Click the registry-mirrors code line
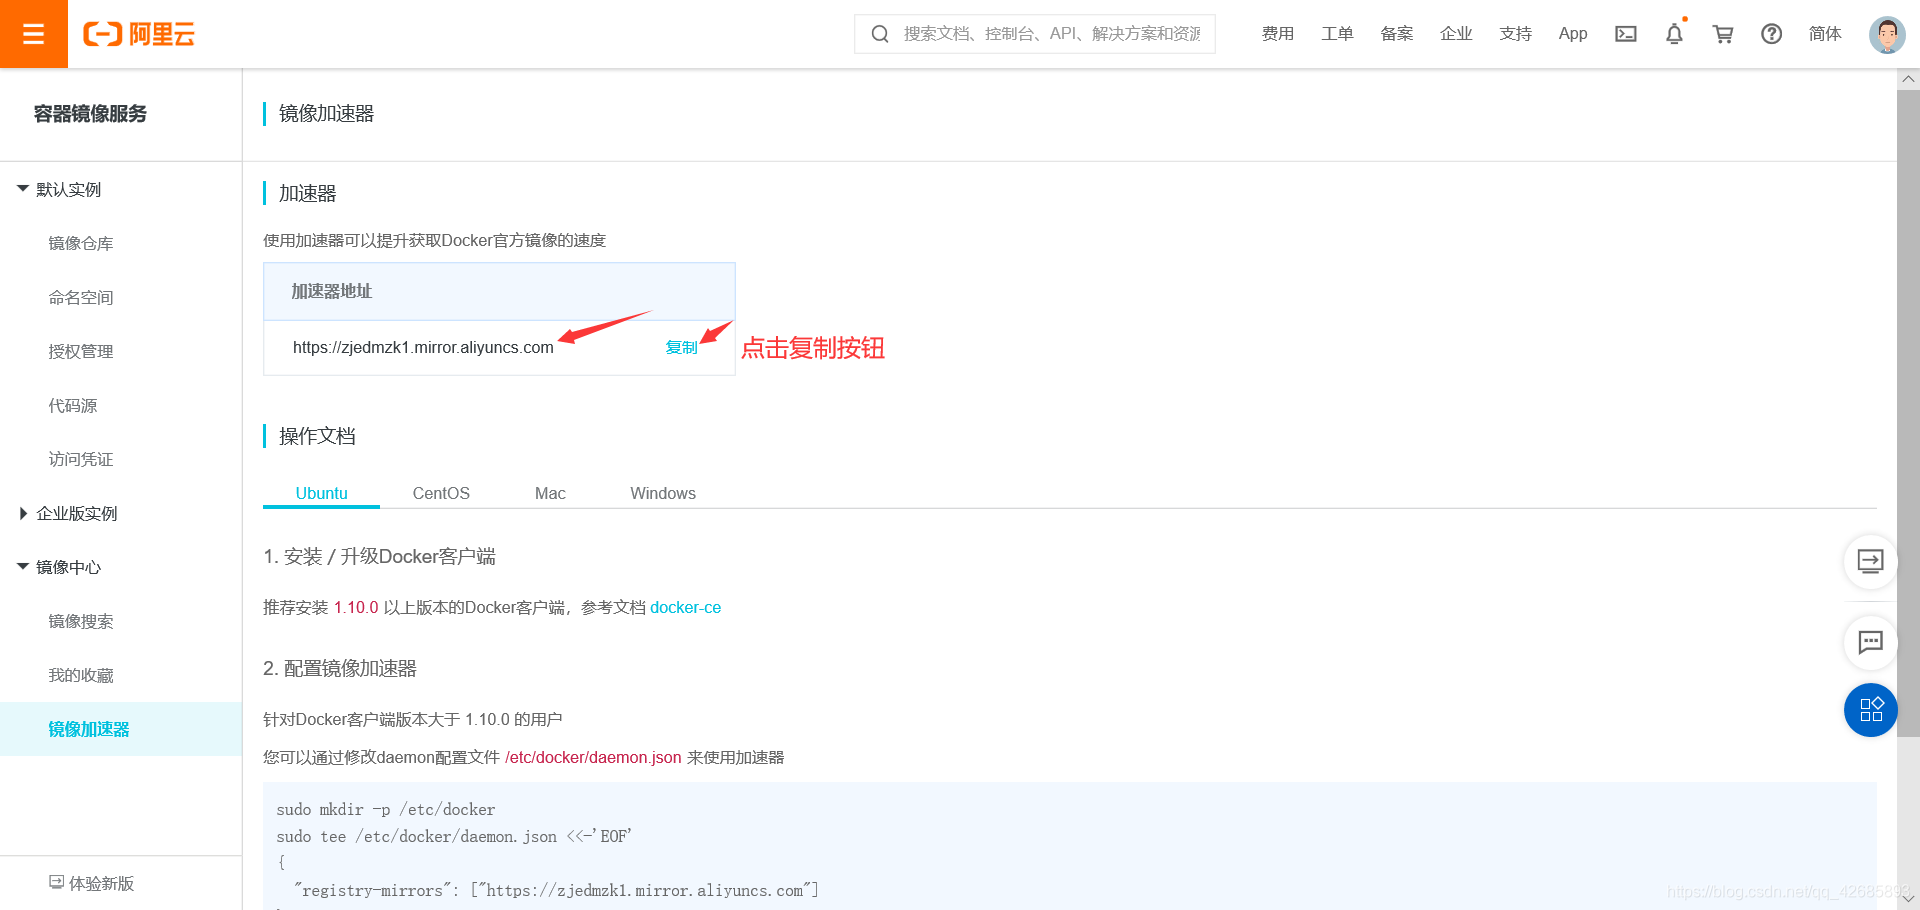Viewport: 1920px width, 910px height. 556,890
